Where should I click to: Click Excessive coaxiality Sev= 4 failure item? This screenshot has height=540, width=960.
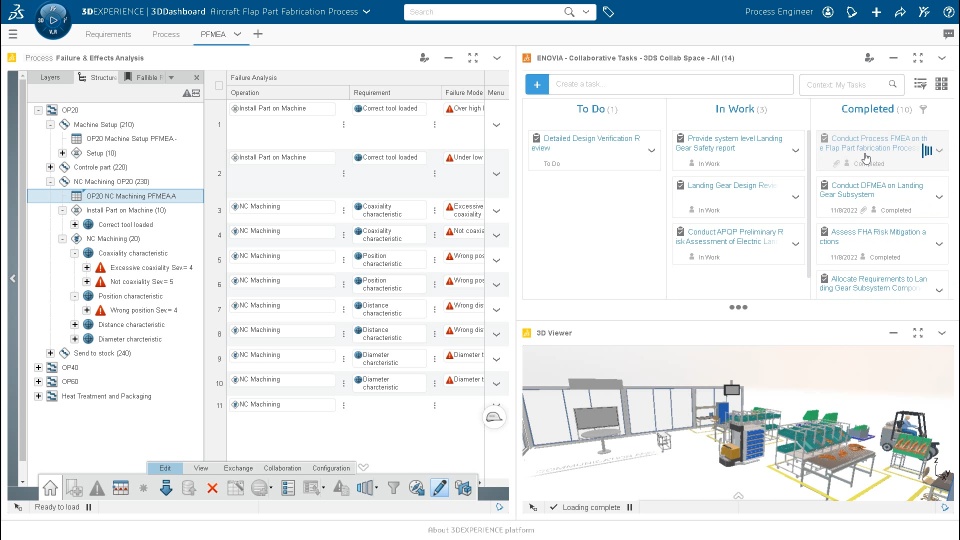[151, 268]
